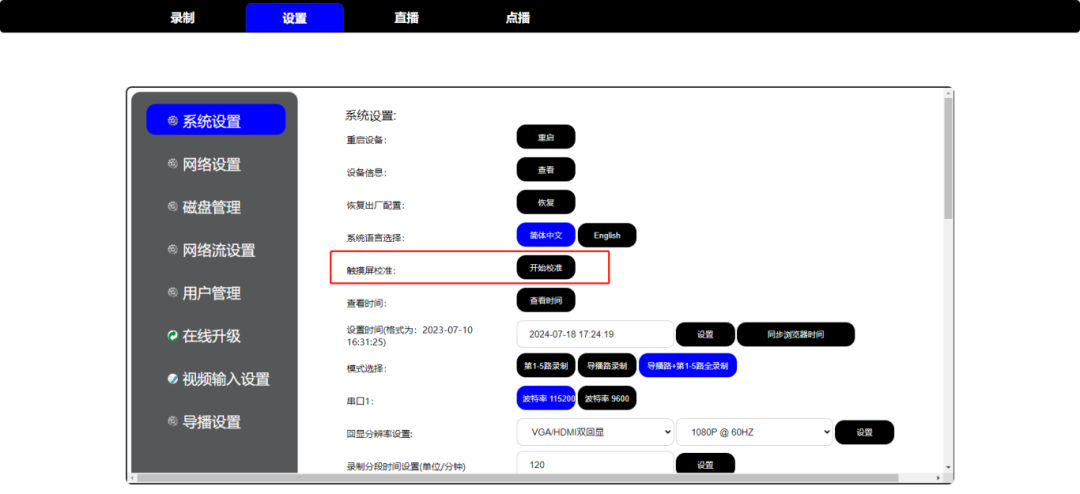This screenshot has height=494, width=1080.
Task: Click 设置 next to the time field
Action: point(705,334)
